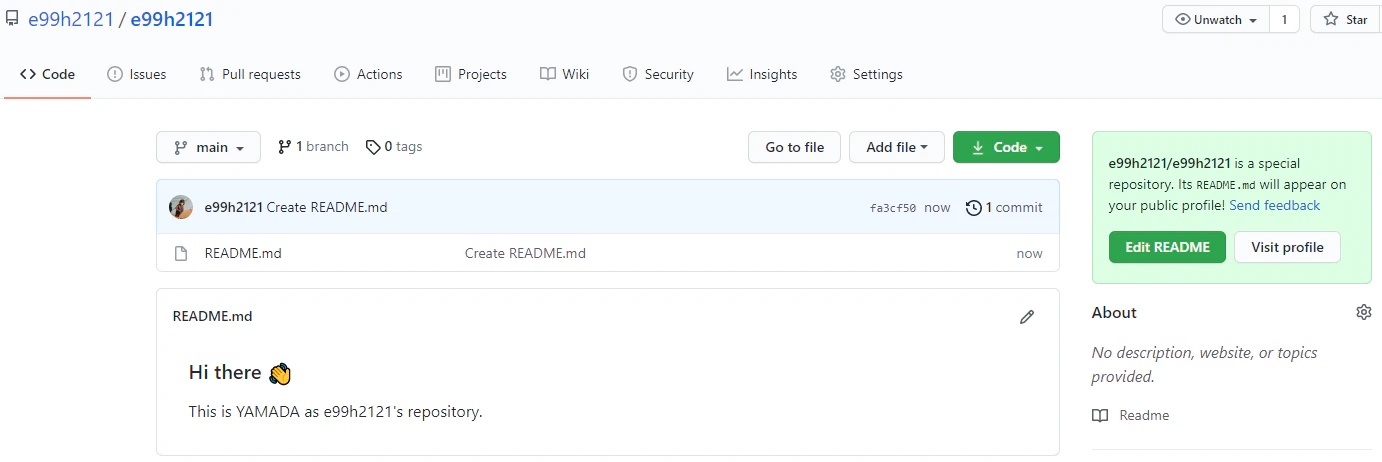Go to the Pull requests tab
1382x462 pixels.
tap(250, 74)
